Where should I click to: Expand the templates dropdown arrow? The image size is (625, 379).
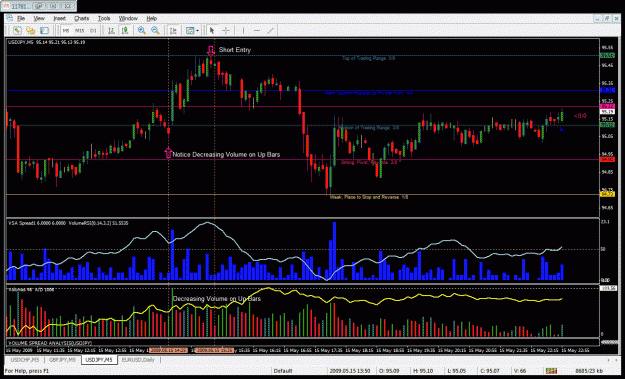(197, 30)
